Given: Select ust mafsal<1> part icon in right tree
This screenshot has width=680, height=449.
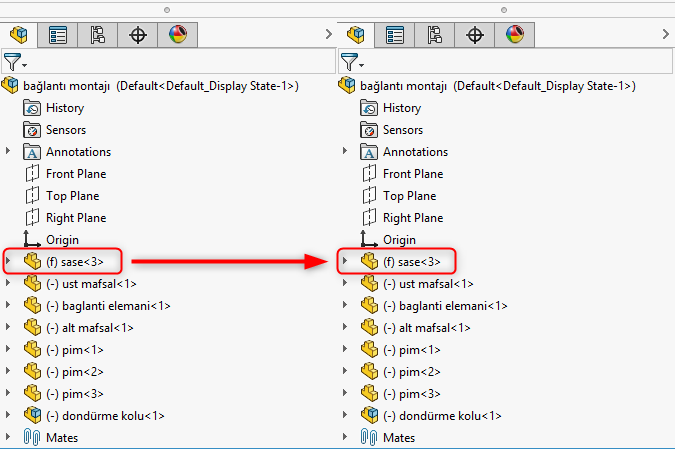Looking at the screenshot, I should click(x=369, y=283).
